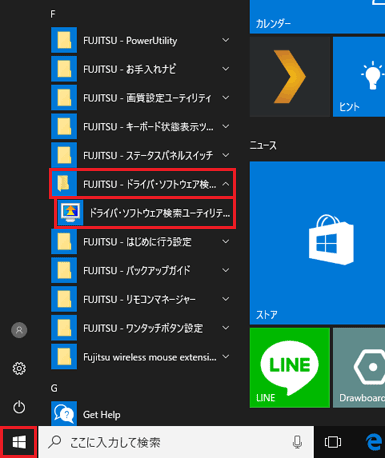Click FUJITSU - リモコンマネージャー folder icon
The height and width of the screenshot is (458, 385).
click(x=64, y=299)
